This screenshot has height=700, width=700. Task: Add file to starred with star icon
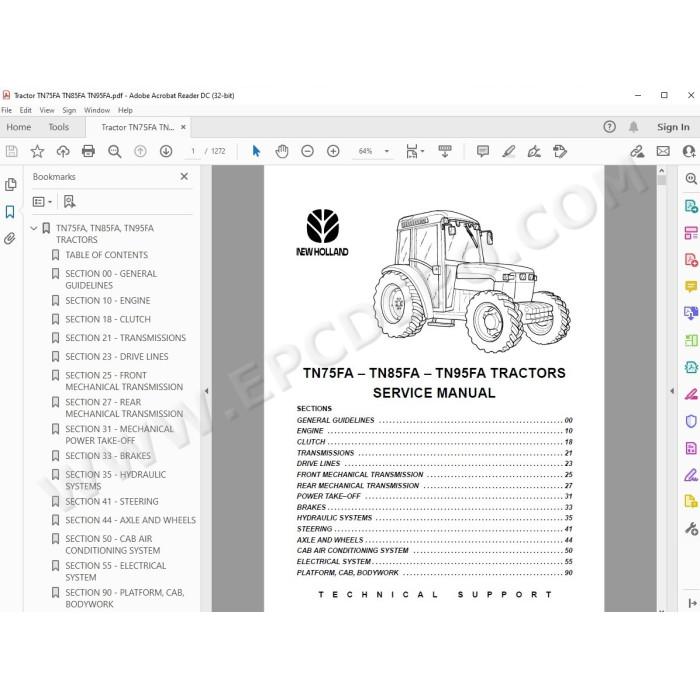[x=37, y=151]
